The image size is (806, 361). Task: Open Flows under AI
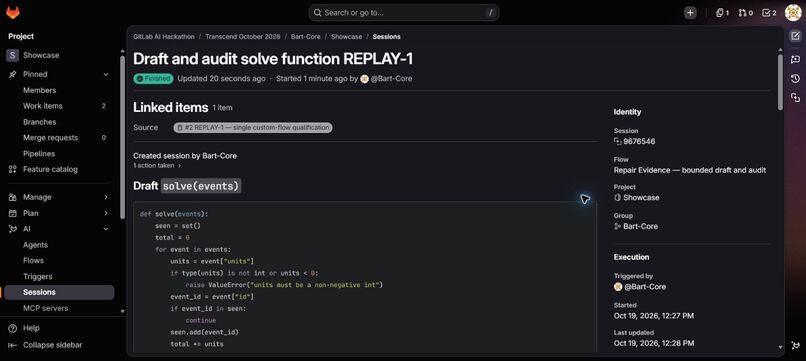[x=33, y=260]
